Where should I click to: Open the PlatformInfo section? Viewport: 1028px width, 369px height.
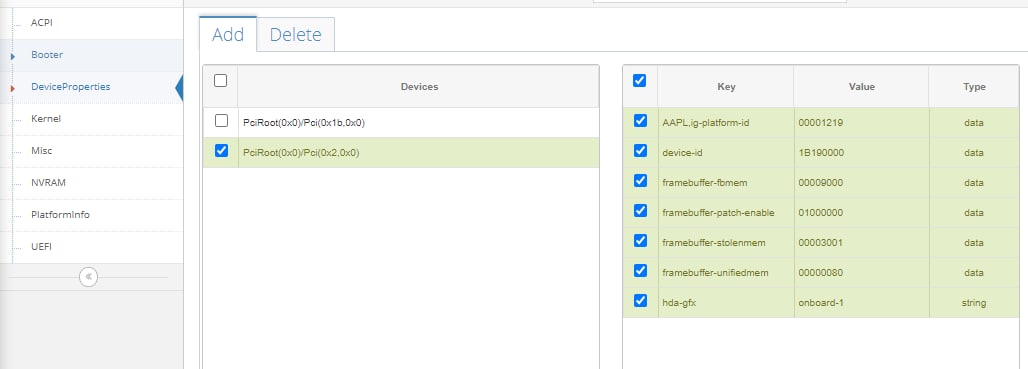[x=60, y=215]
